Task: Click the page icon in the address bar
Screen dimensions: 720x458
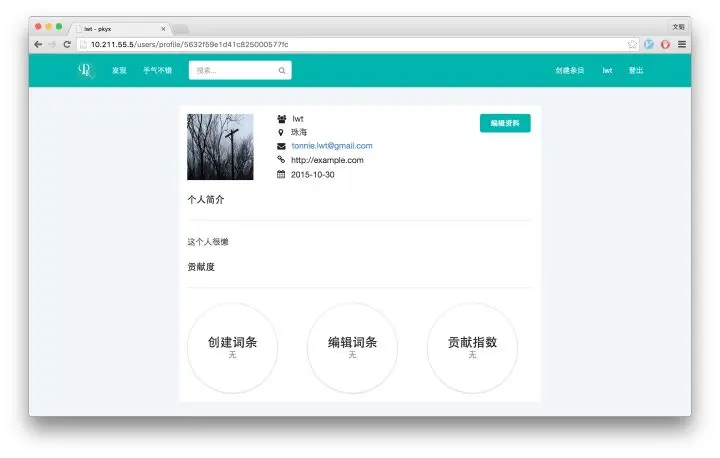Action: [x=83, y=45]
